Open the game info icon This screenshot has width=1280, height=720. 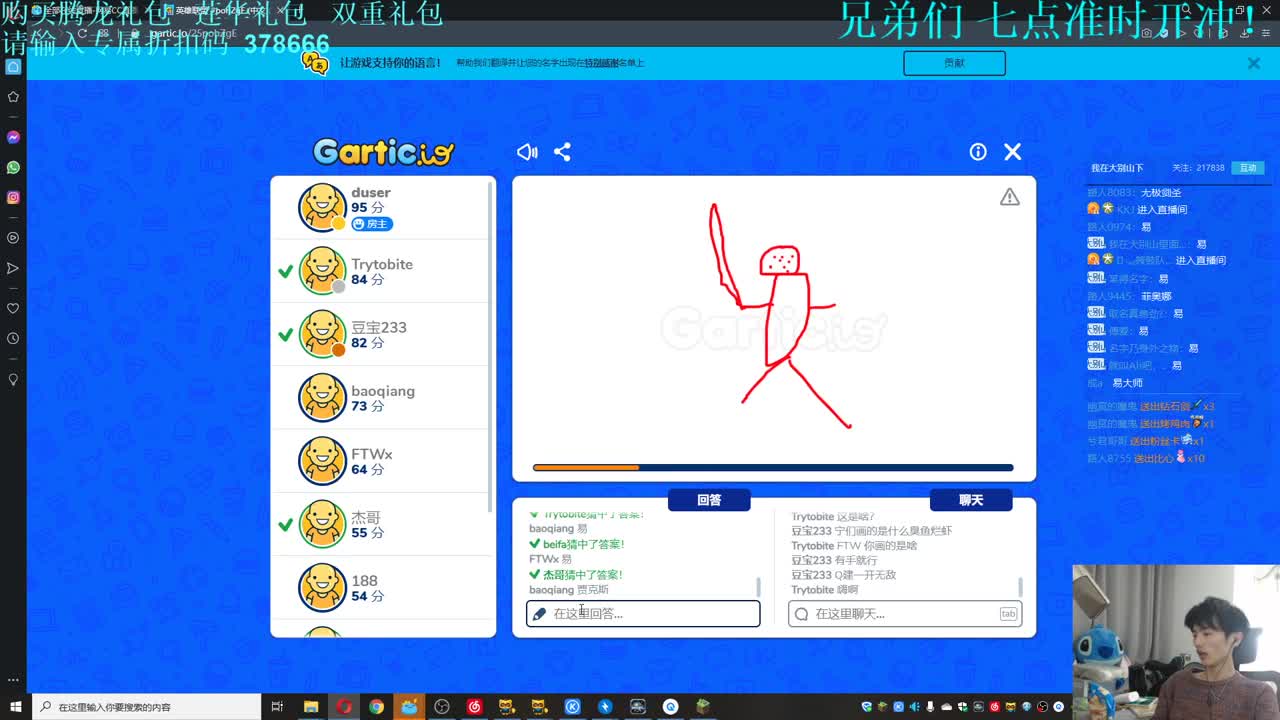[978, 152]
